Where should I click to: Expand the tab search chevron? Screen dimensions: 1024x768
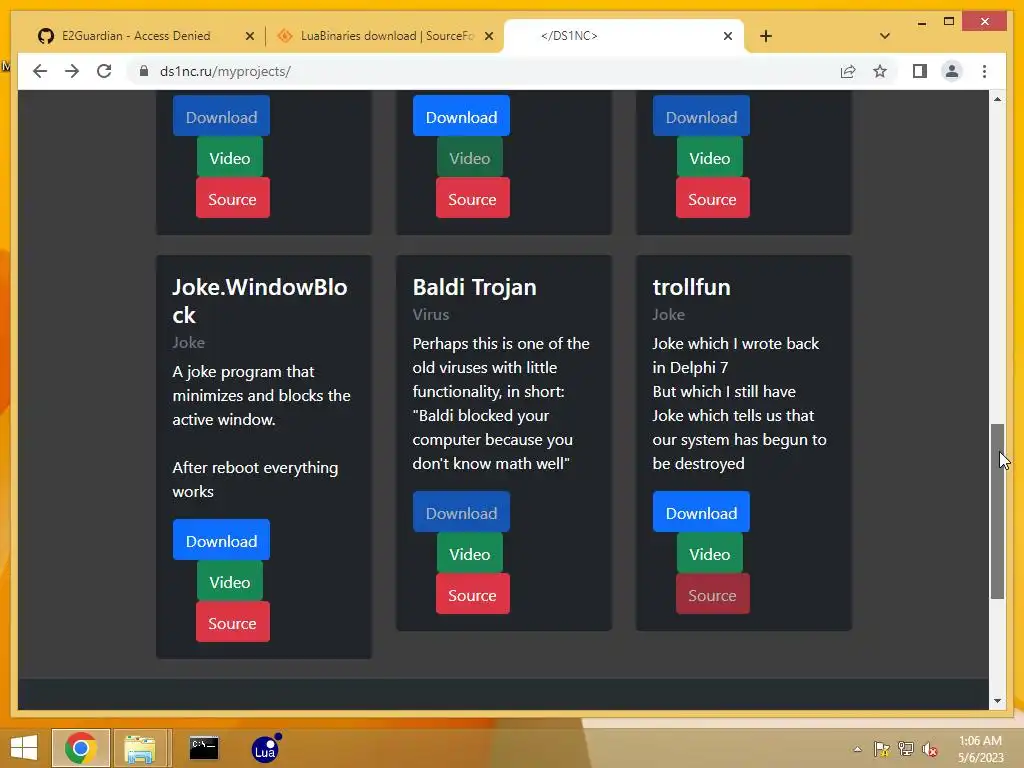(884, 36)
